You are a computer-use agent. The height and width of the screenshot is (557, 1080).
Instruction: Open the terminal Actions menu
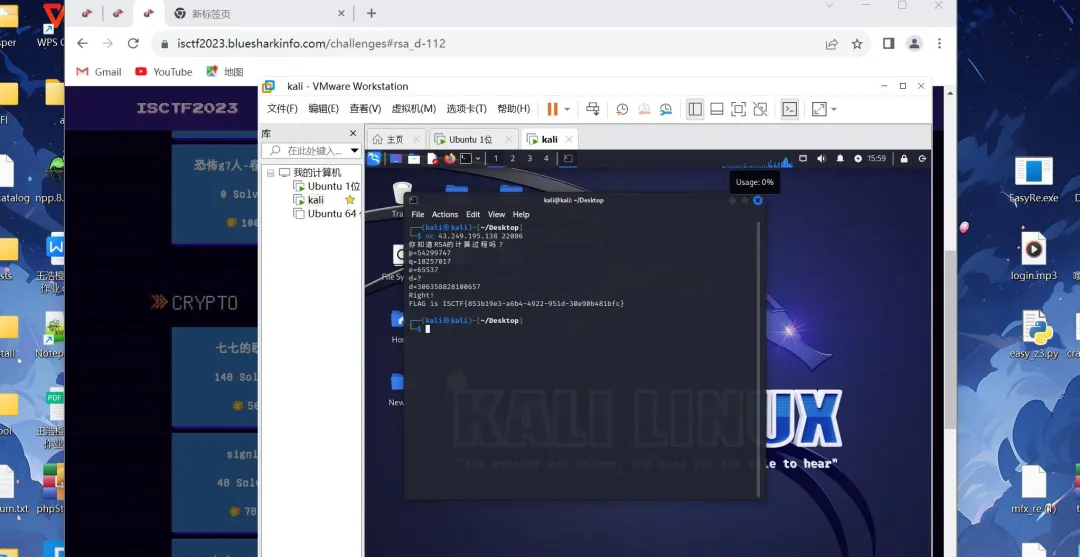(x=445, y=214)
